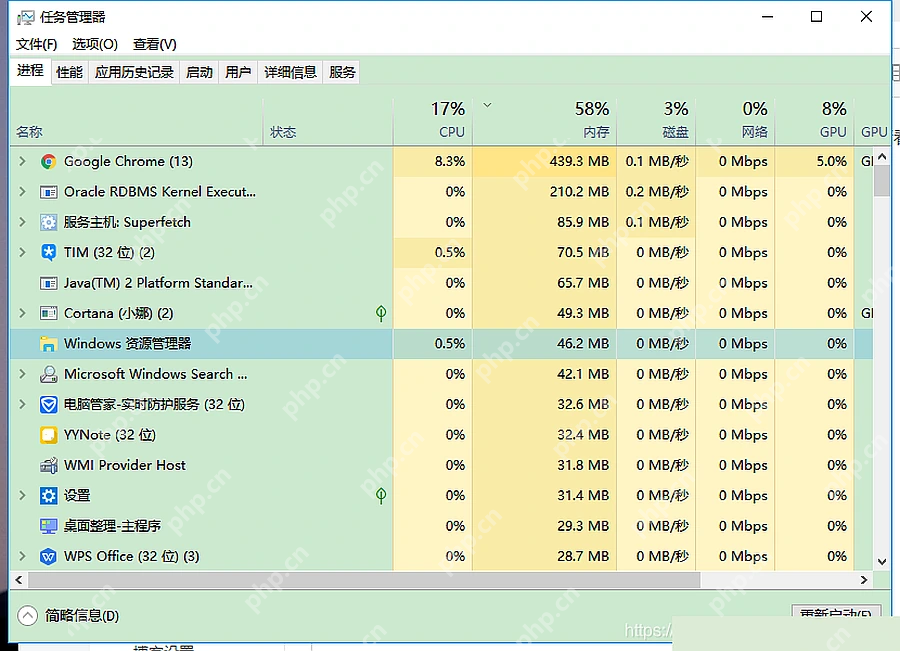Click the Java(TM) 2 Platform icon
This screenshot has width=900, height=651.
pos(48,283)
